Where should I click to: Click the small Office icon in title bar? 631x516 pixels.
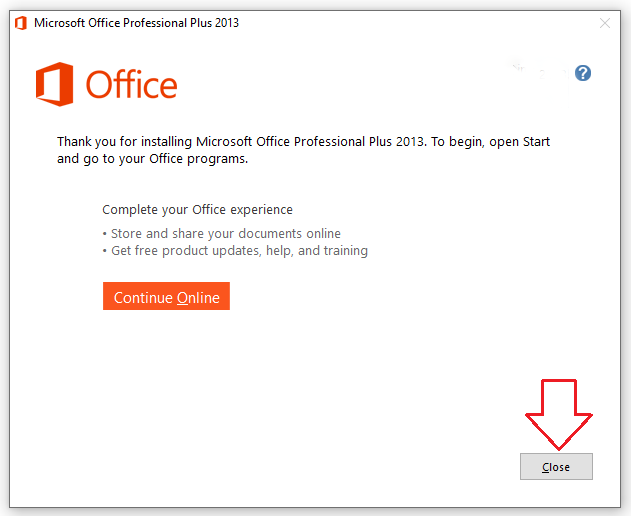[20, 23]
